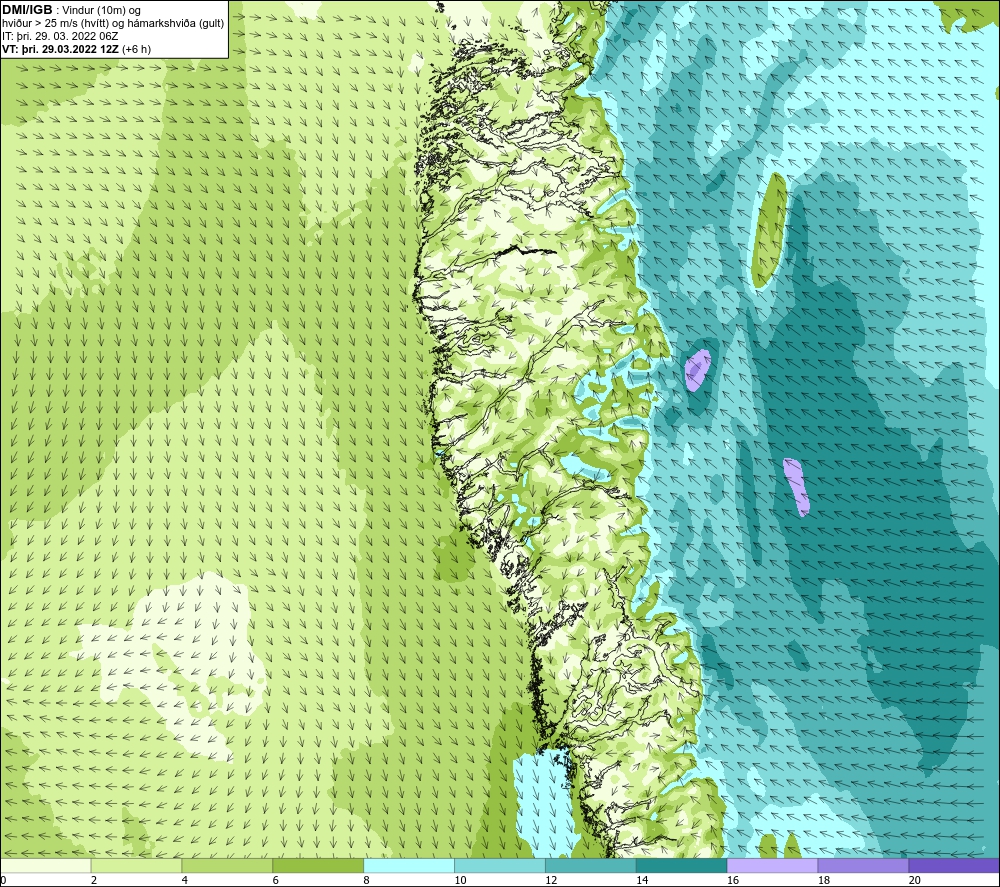
Task: Click the legend label "14"
Action: [x=642, y=880]
